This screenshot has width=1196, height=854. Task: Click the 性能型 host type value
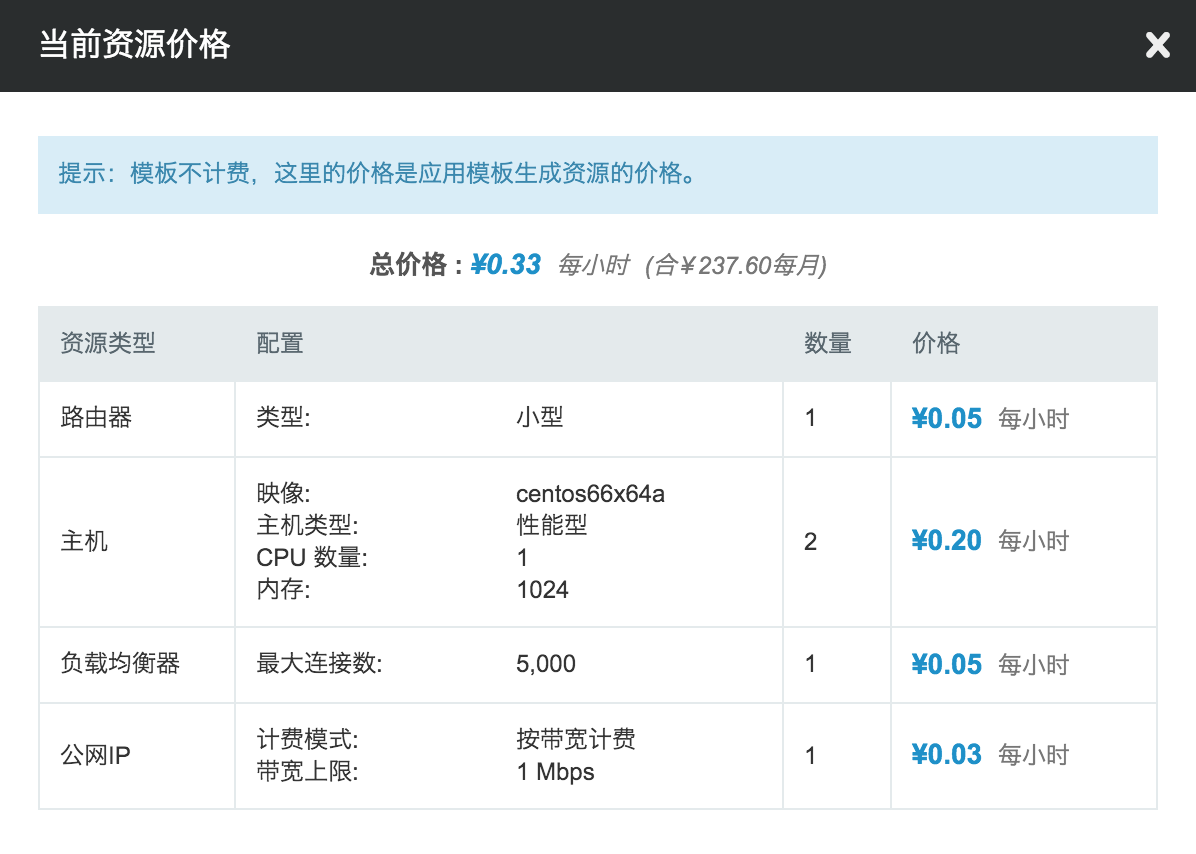[551, 525]
